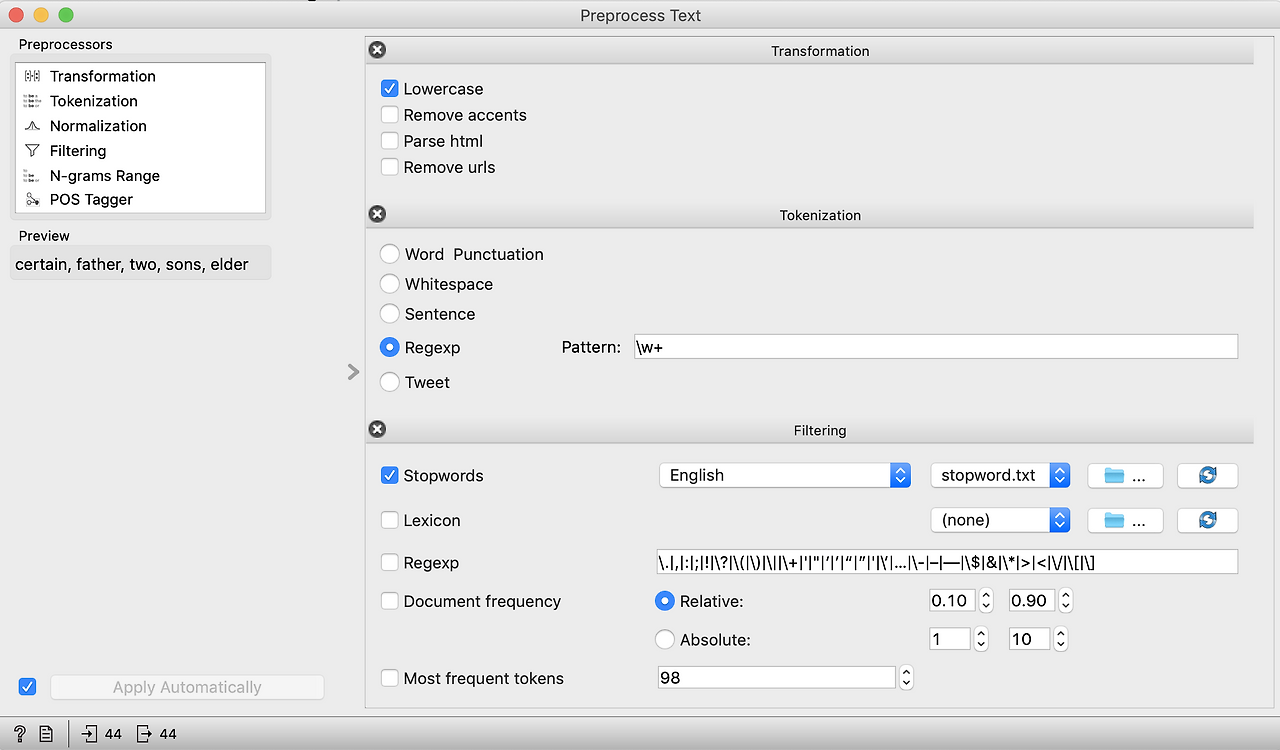Uncheck the Lowercase option
The height and width of the screenshot is (750, 1280).
(x=390, y=89)
